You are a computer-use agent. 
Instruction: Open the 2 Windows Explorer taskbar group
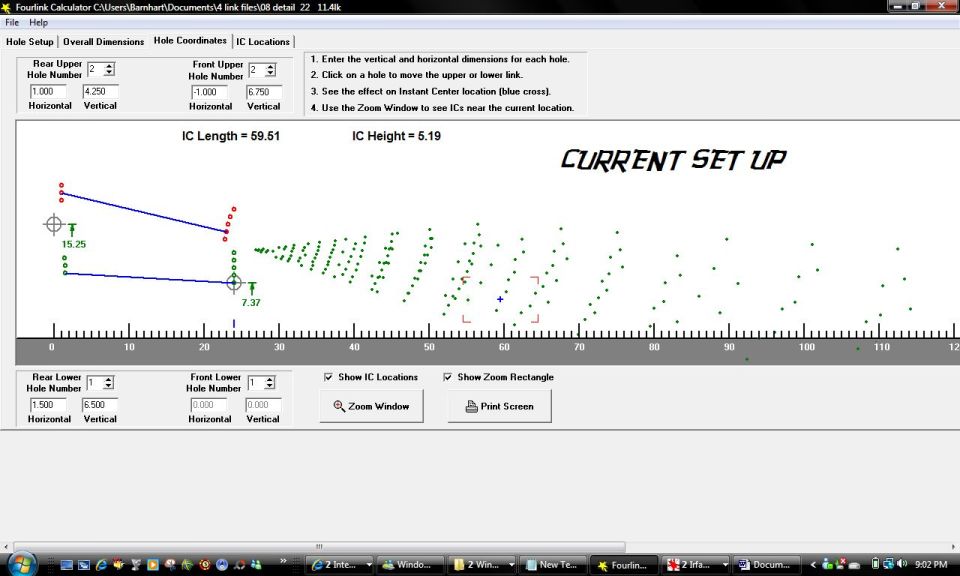[x=482, y=565]
